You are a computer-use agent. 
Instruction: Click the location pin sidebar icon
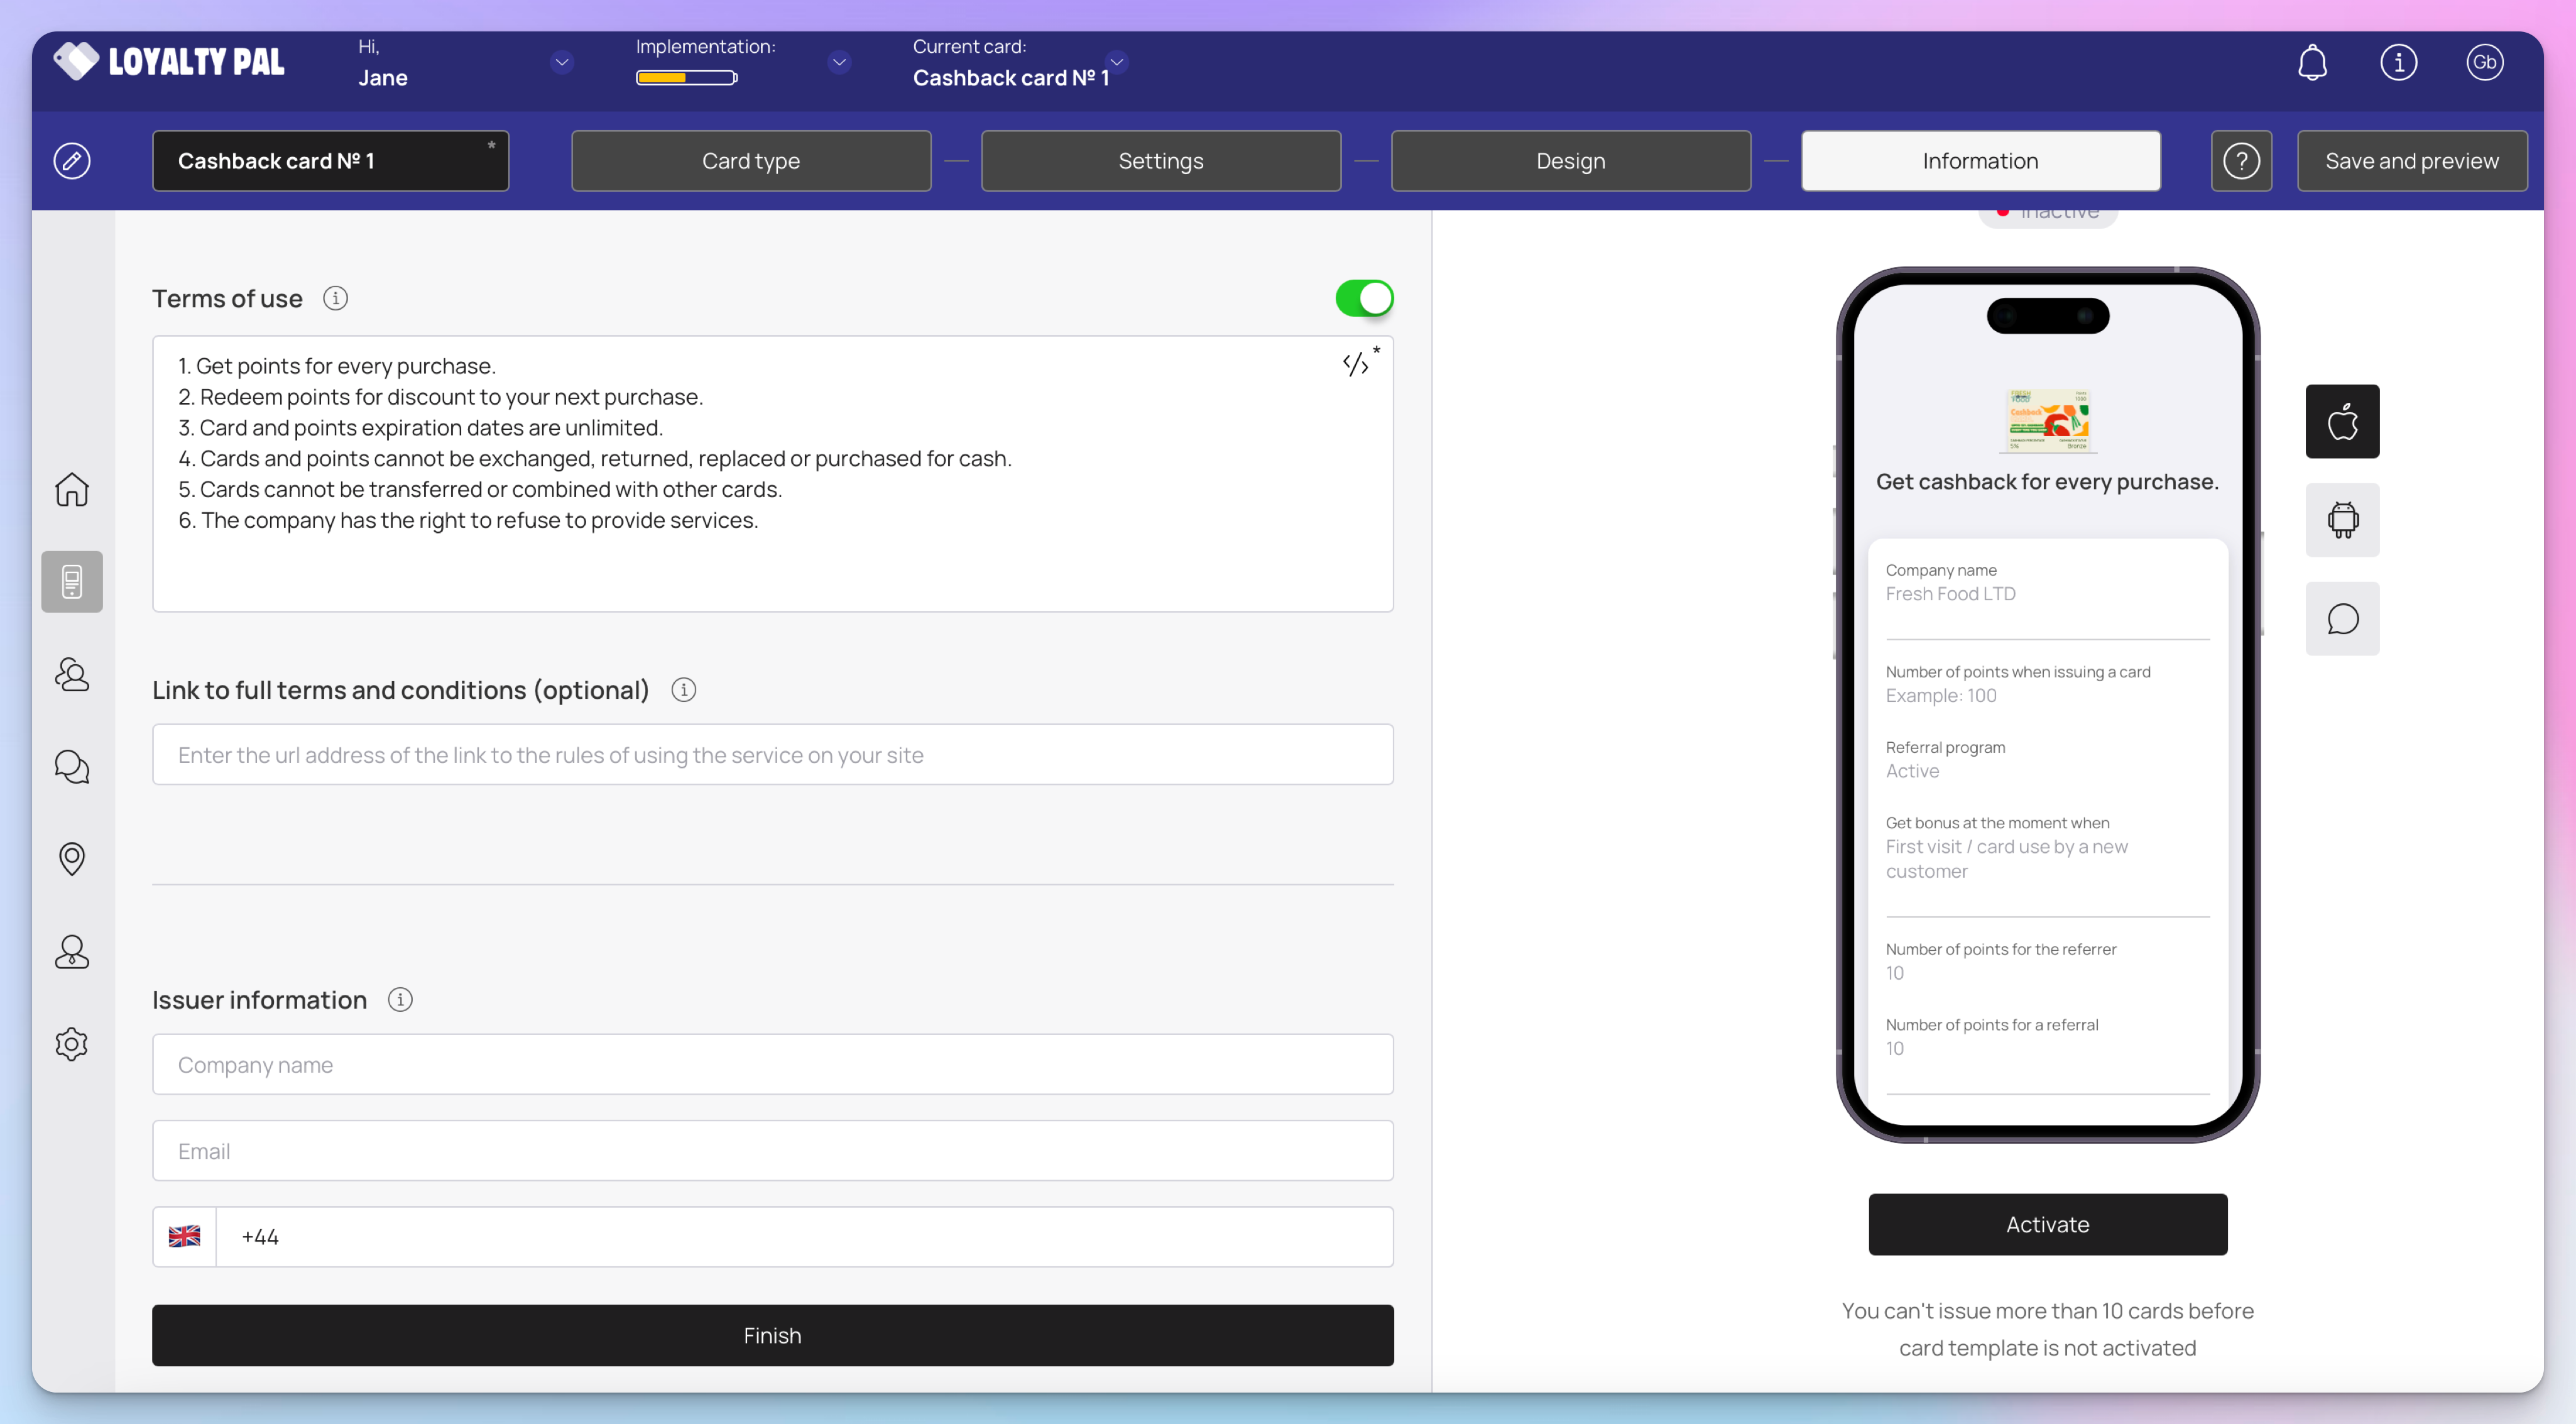[x=72, y=858]
